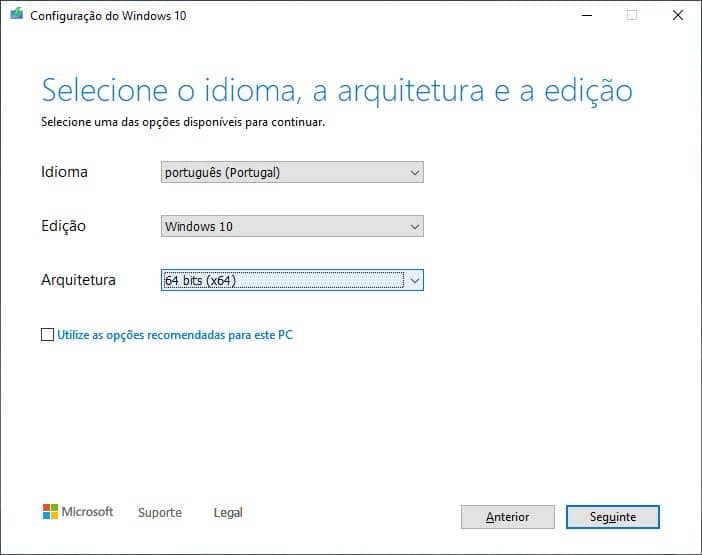
Task: Open the Edição dropdown arrow
Action: pyautogui.click(x=415, y=226)
